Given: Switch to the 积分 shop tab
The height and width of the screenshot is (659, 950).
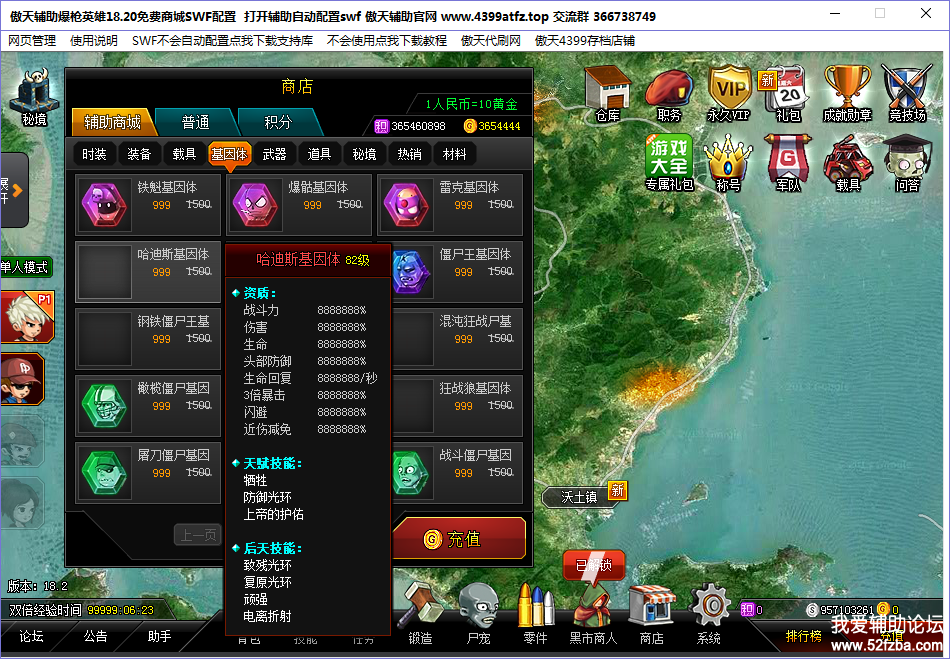Looking at the screenshot, I should [278, 122].
